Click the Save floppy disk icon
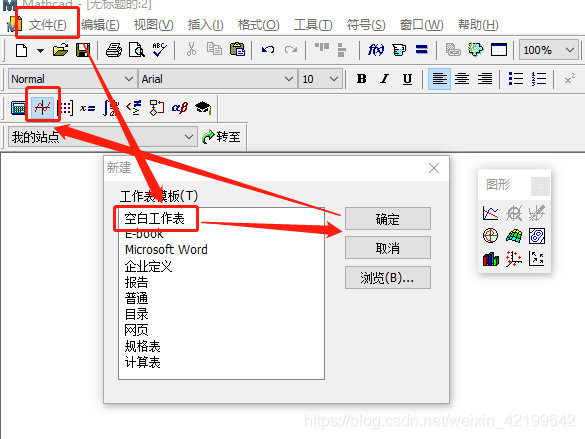585x439 pixels. tap(83, 50)
